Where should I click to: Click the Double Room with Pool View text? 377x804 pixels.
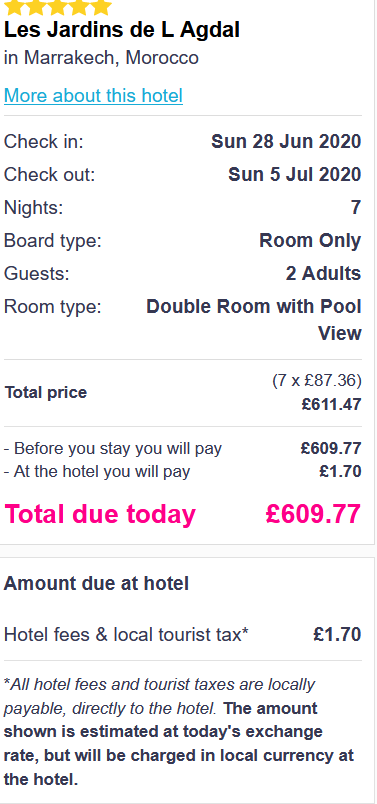point(254,320)
